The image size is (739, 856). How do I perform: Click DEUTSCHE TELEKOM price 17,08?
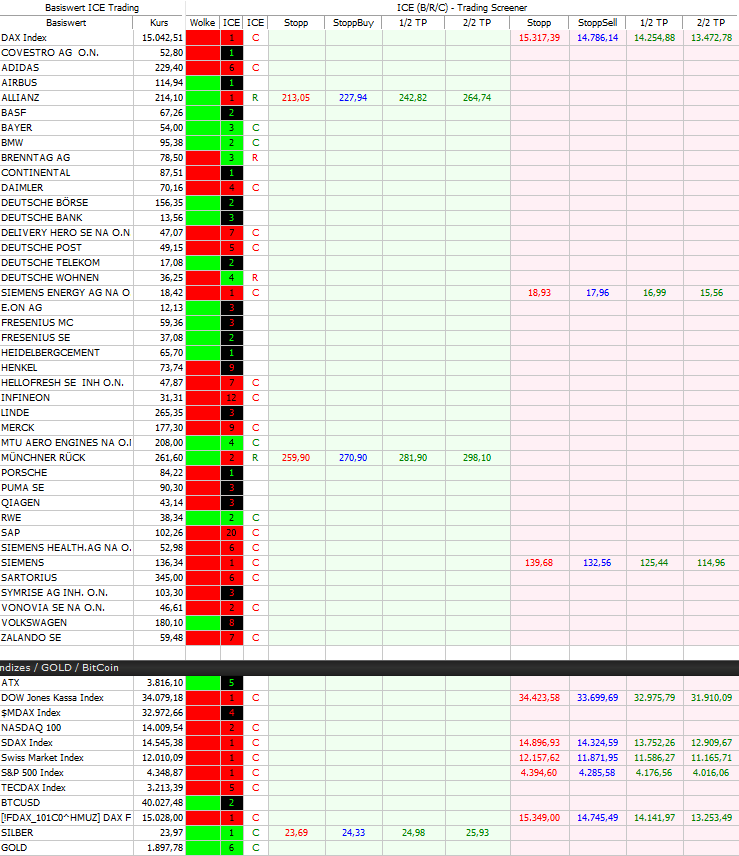[171, 263]
